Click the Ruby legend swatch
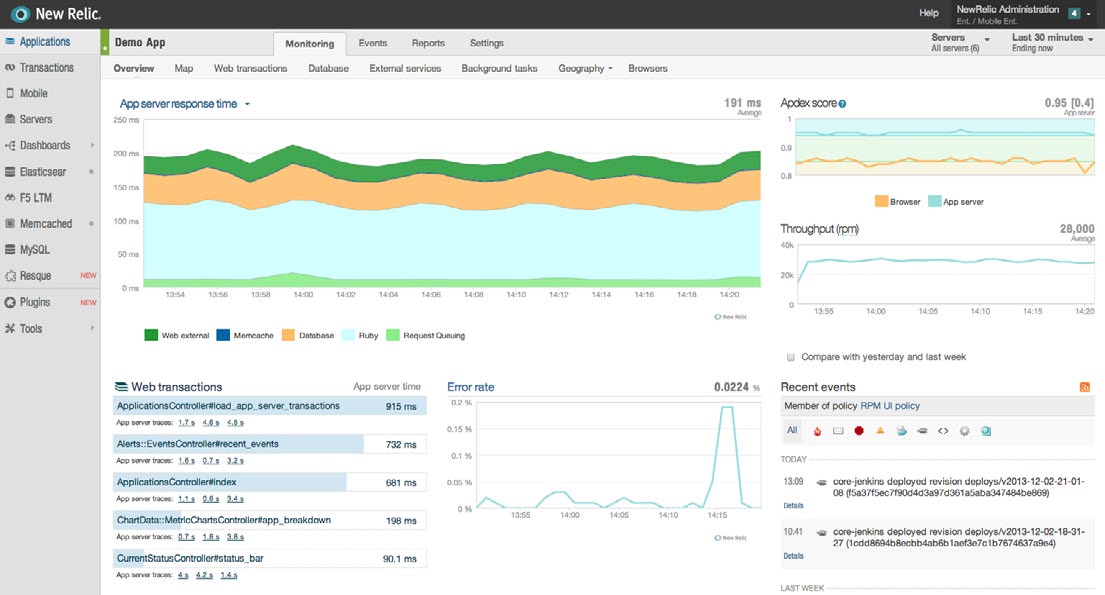 point(348,336)
